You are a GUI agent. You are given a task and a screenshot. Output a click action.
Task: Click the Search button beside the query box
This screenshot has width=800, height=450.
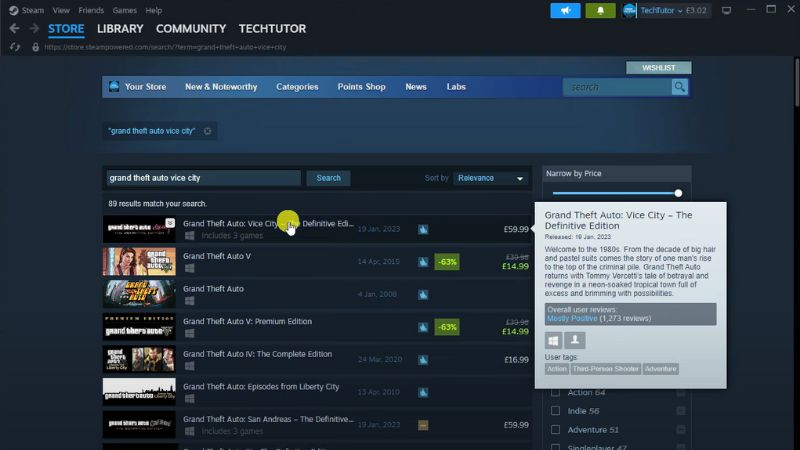tap(328, 178)
